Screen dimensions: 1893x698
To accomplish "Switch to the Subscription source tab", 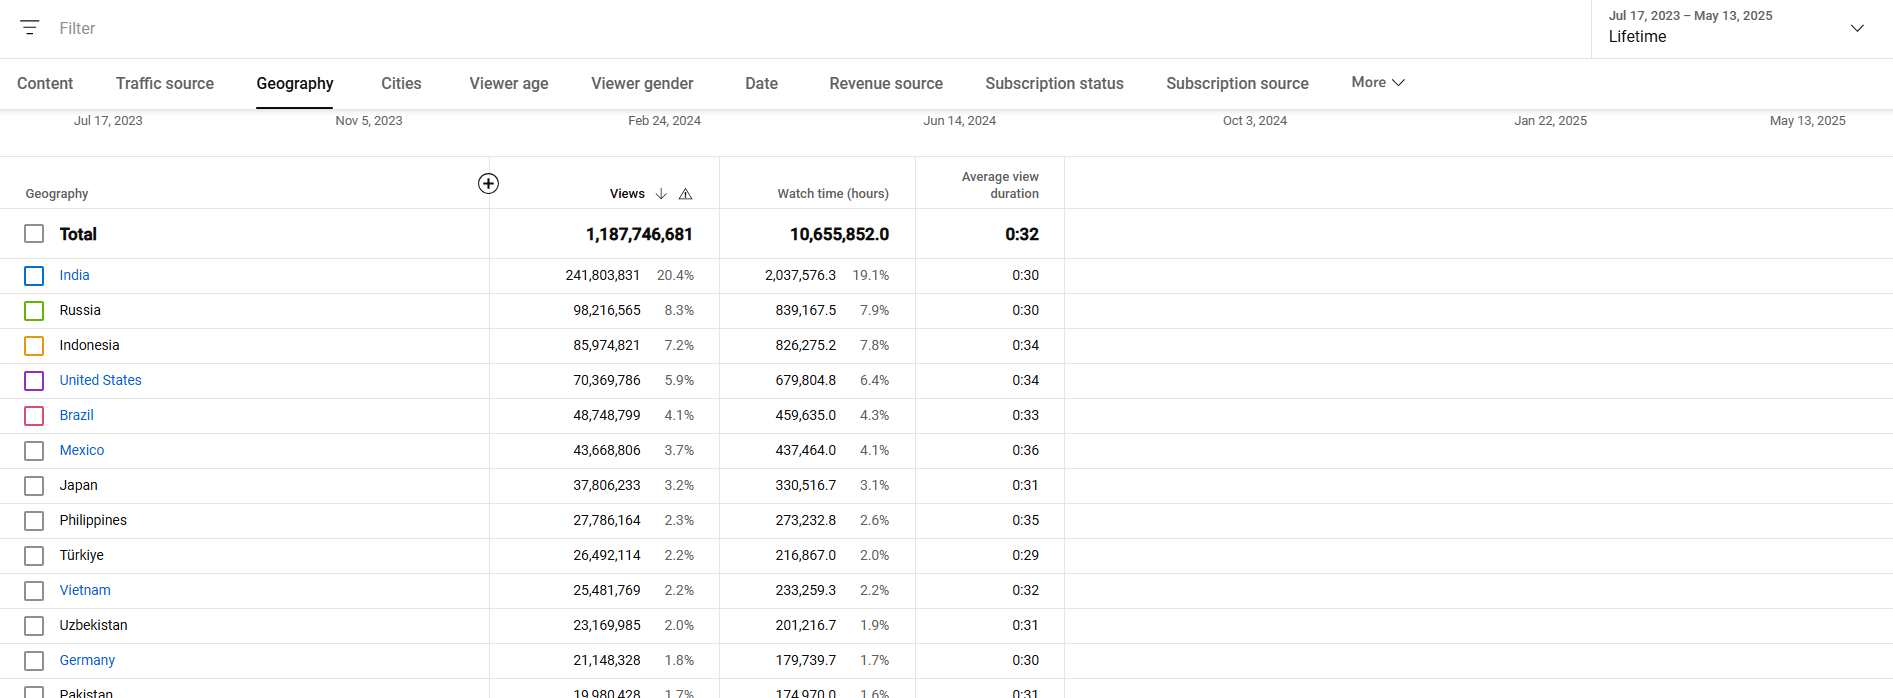I will pos(1237,84).
